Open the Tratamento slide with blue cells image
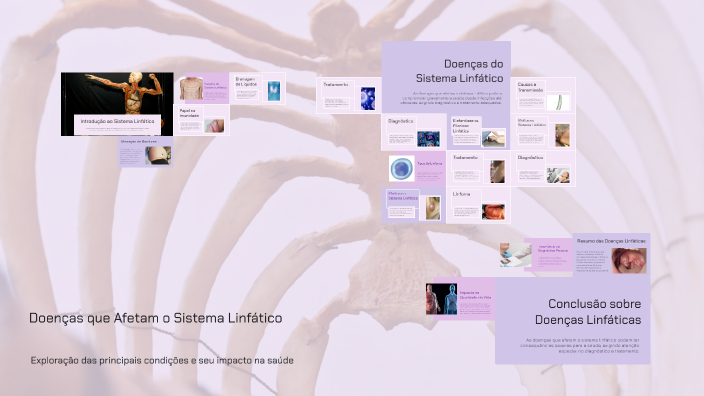704x396 pixels. [349, 95]
